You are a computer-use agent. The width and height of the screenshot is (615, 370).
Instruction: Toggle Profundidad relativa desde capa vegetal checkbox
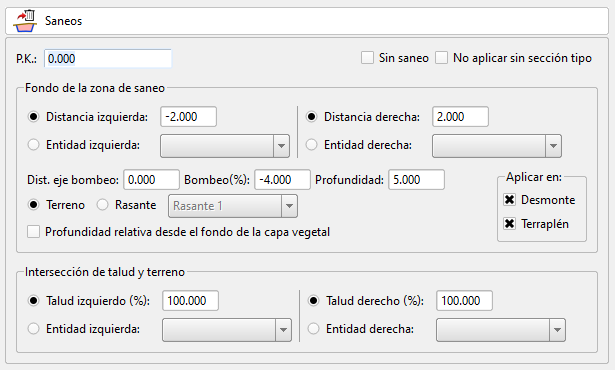[33, 232]
